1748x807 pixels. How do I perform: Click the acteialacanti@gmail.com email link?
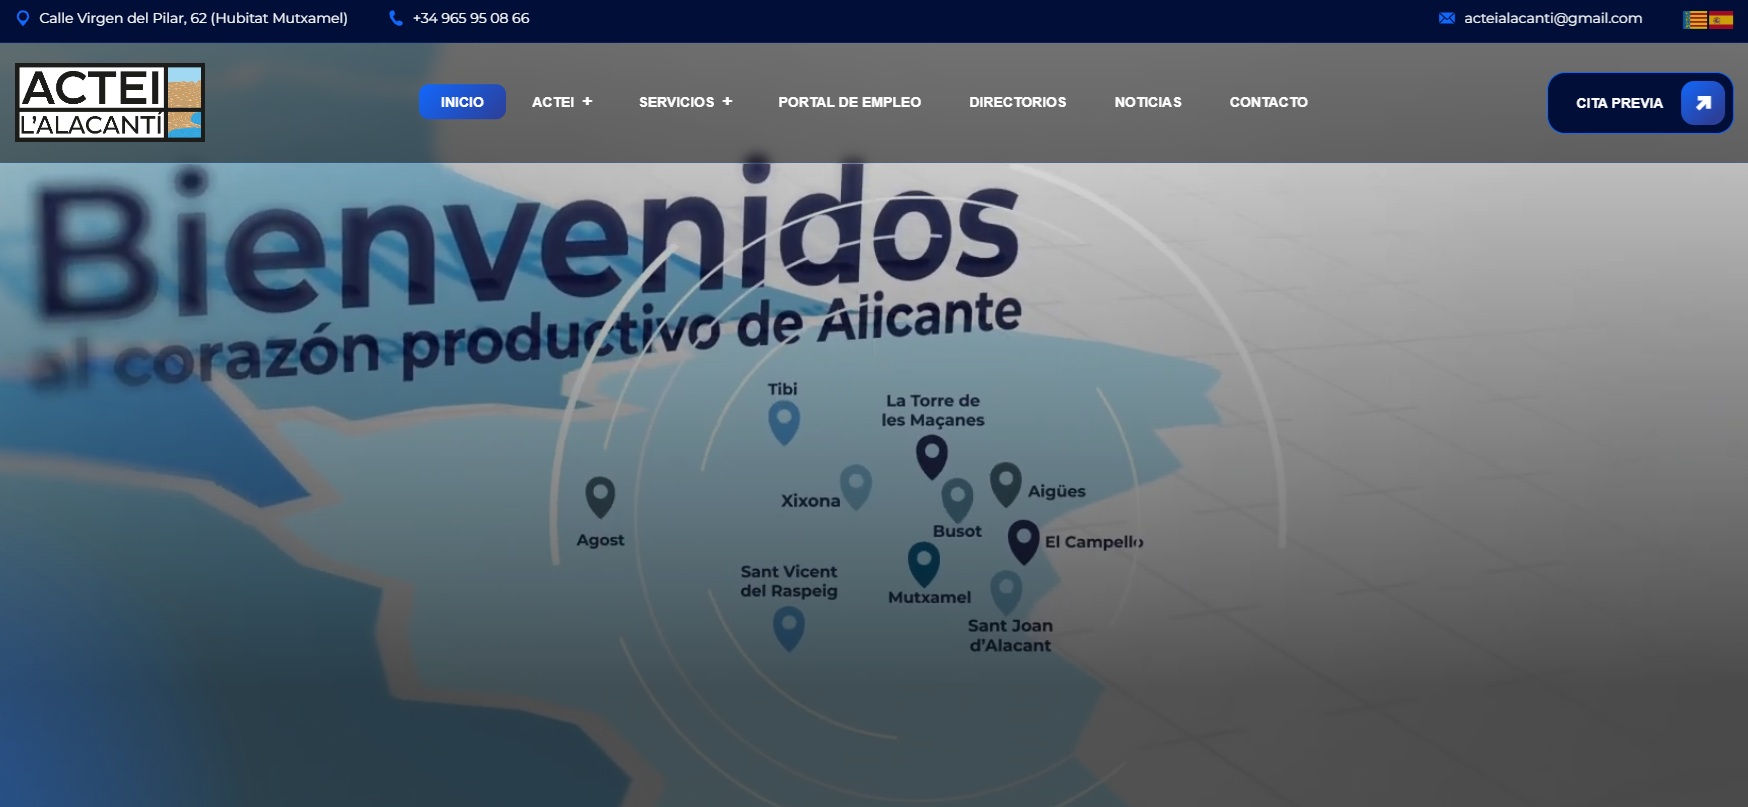pyautogui.click(x=1552, y=18)
